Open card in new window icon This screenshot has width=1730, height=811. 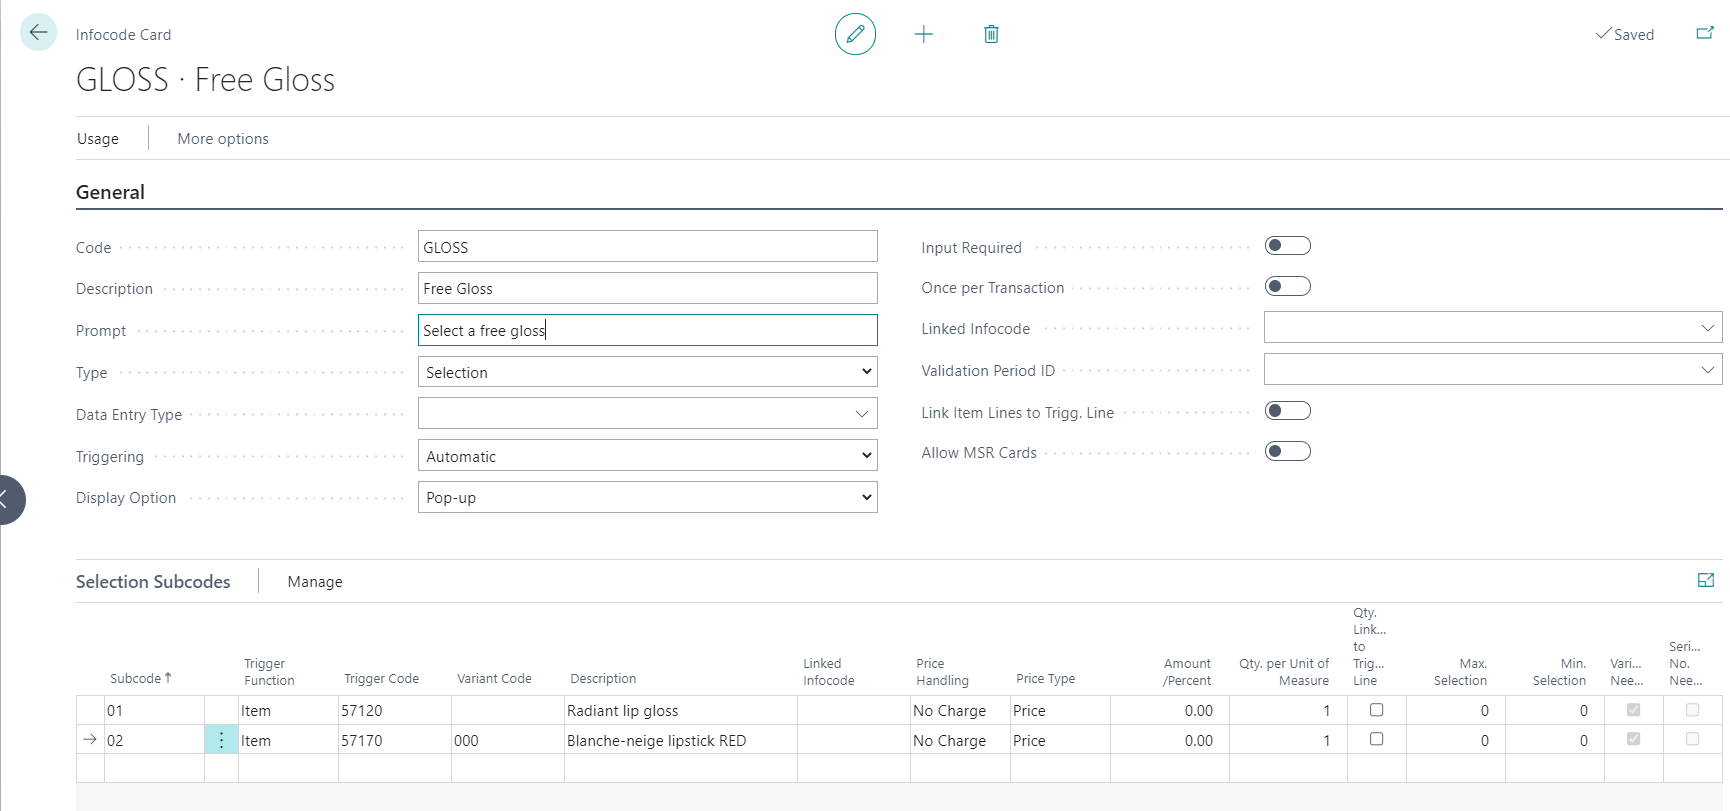1705,34
